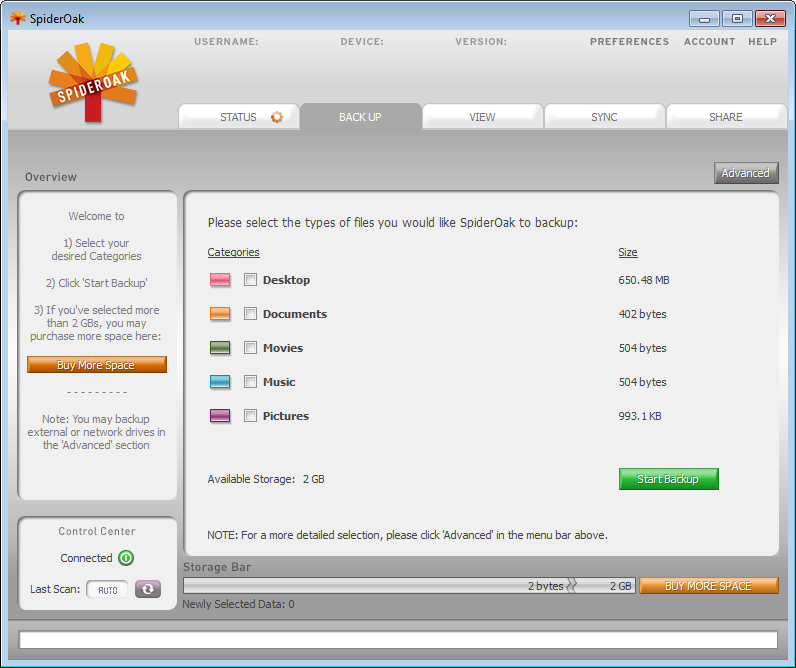The image size is (796, 668).
Task: Toggle the Music backup checkbox
Action: point(251,383)
